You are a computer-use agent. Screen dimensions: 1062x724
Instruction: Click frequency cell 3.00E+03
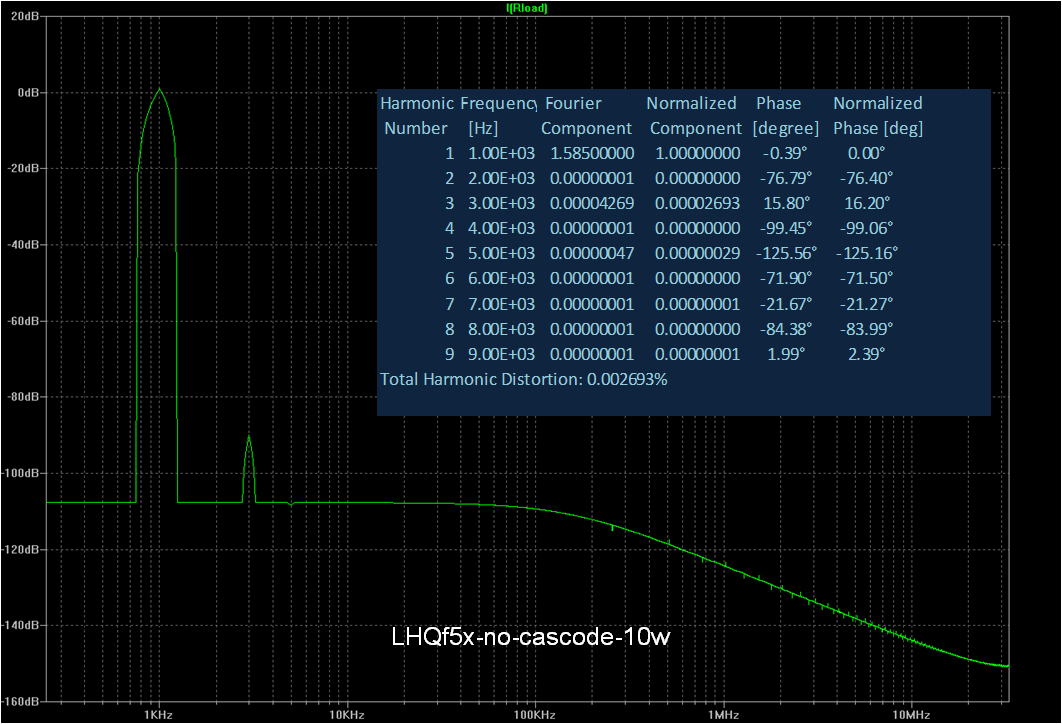501,204
